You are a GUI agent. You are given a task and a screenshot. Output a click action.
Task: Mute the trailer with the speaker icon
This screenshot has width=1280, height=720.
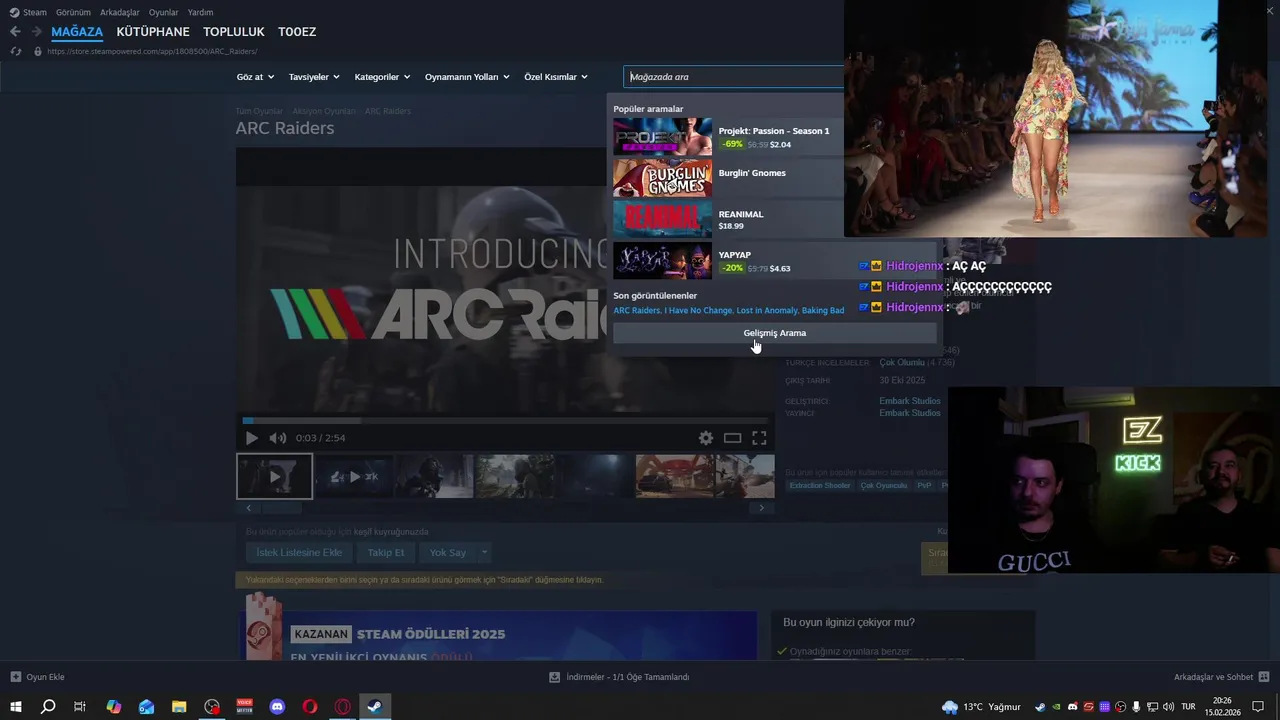pyautogui.click(x=277, y=438)
